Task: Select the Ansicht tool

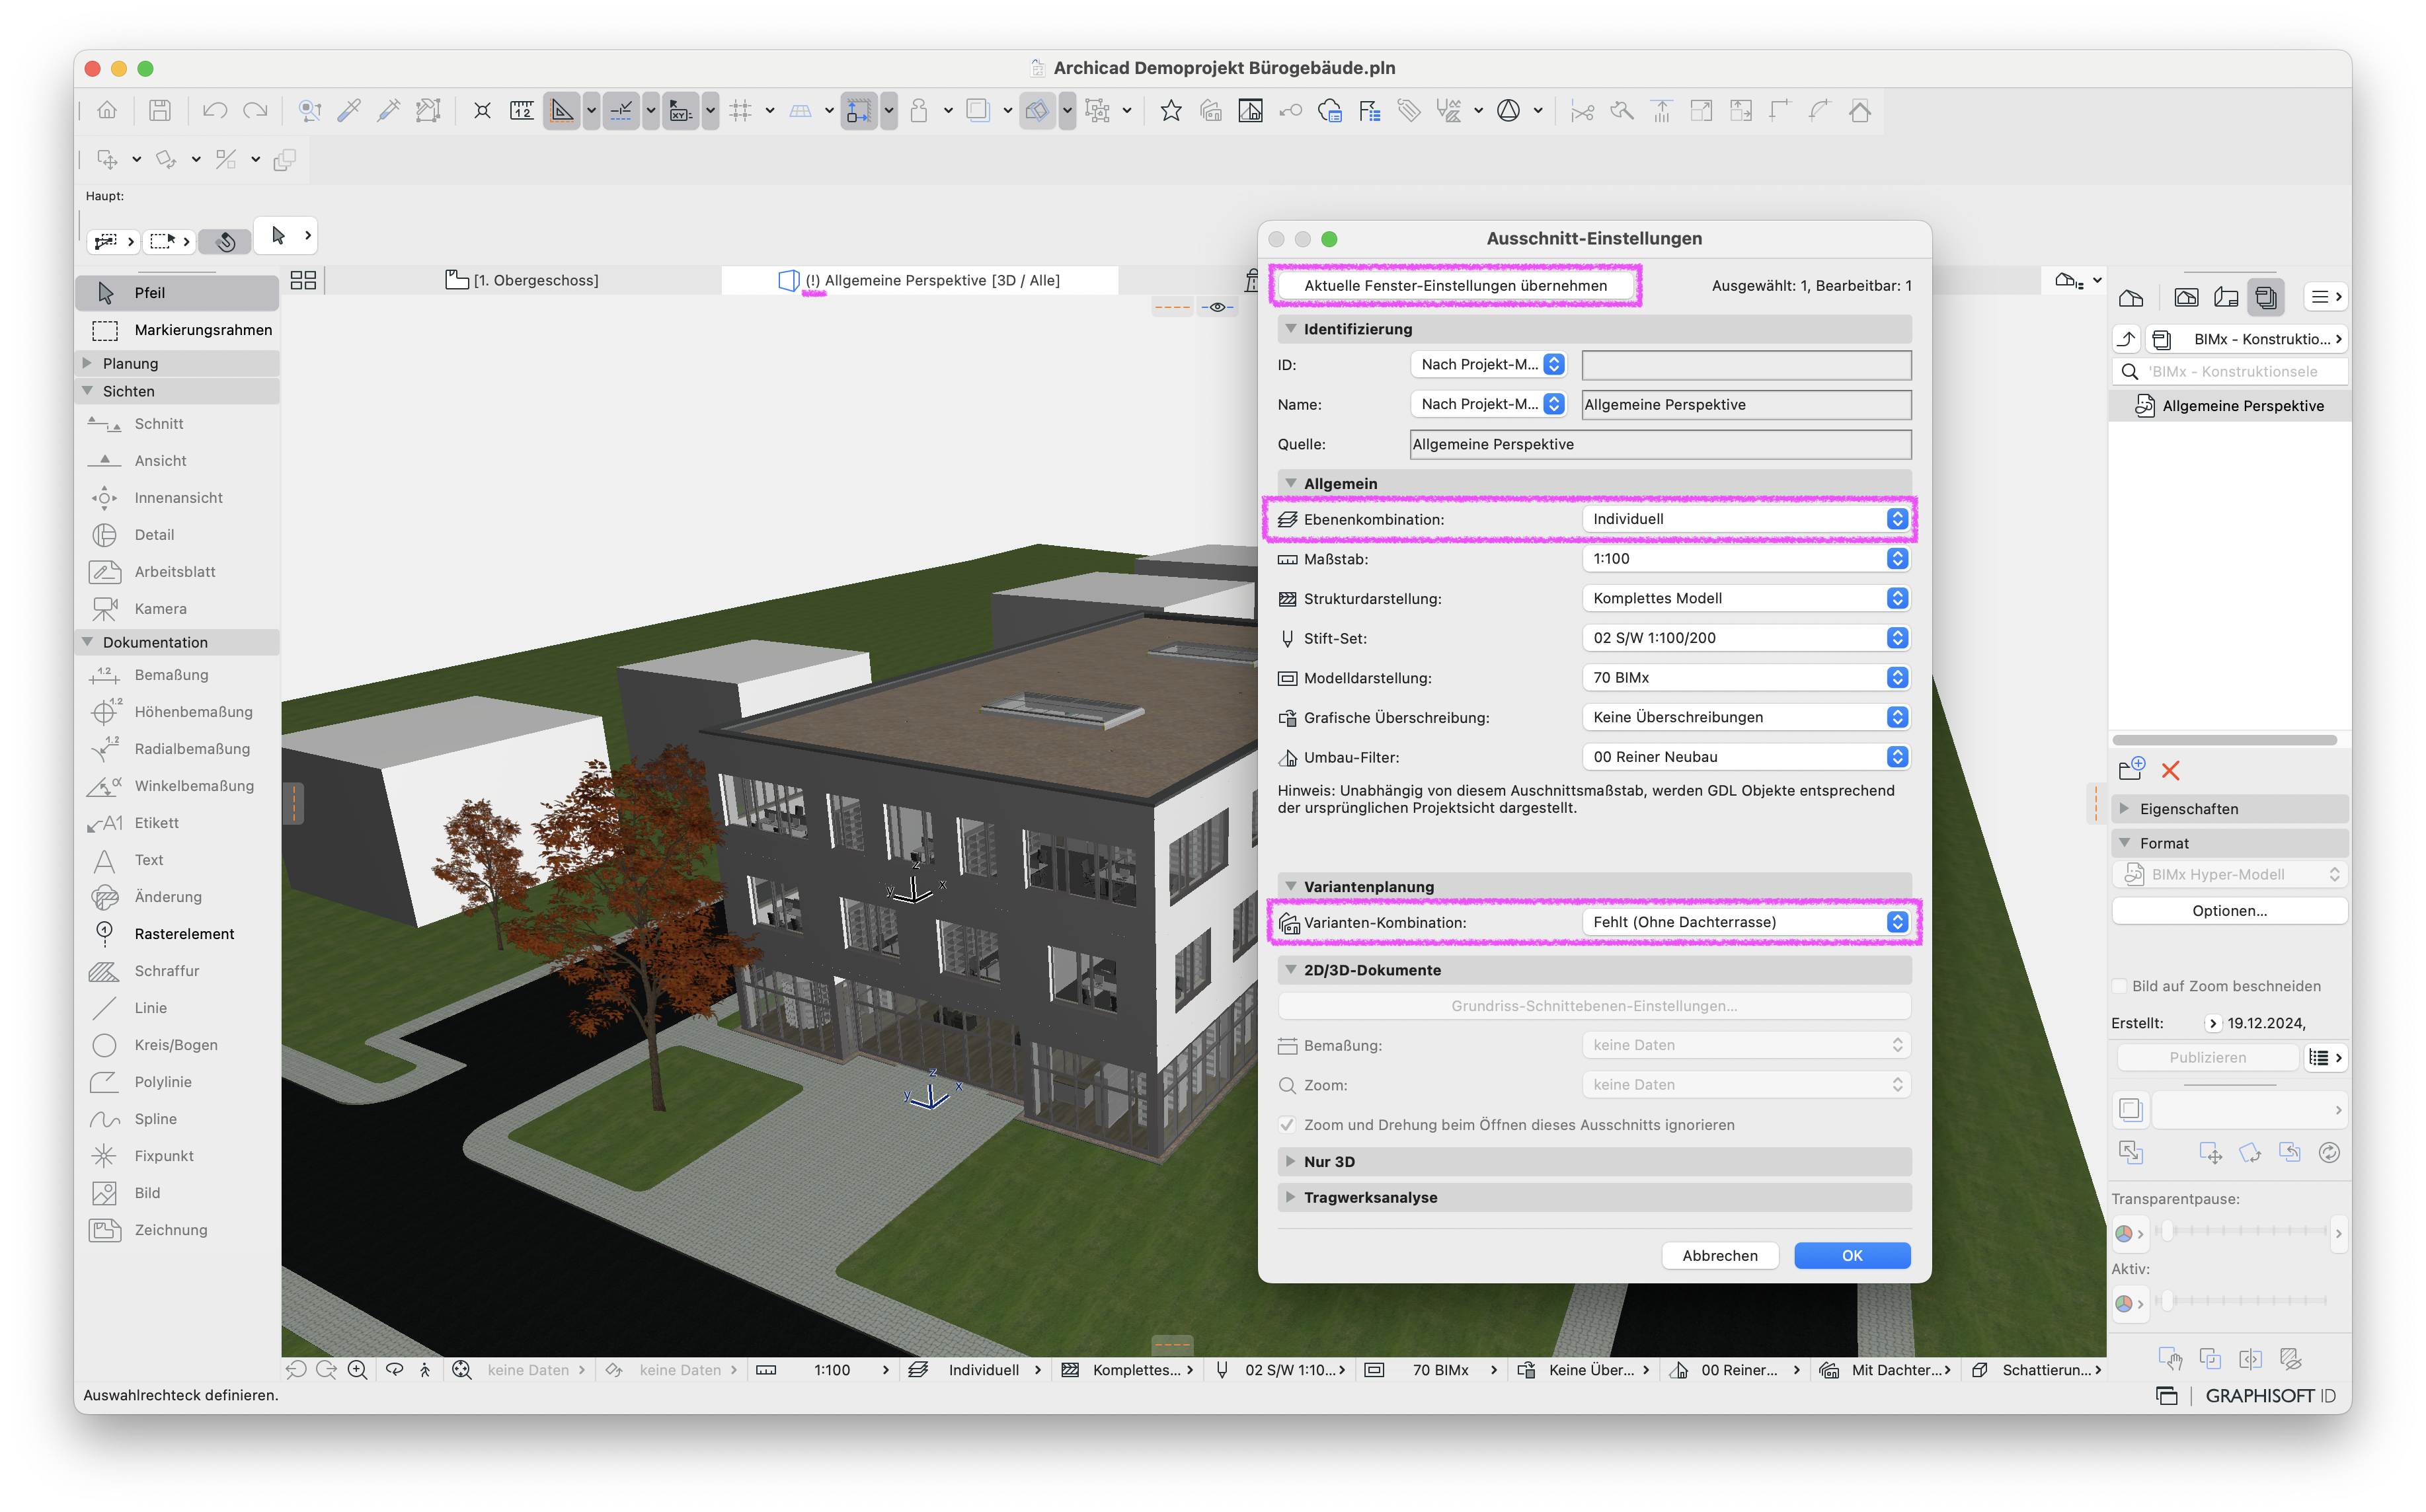Action: click(178, 461)
